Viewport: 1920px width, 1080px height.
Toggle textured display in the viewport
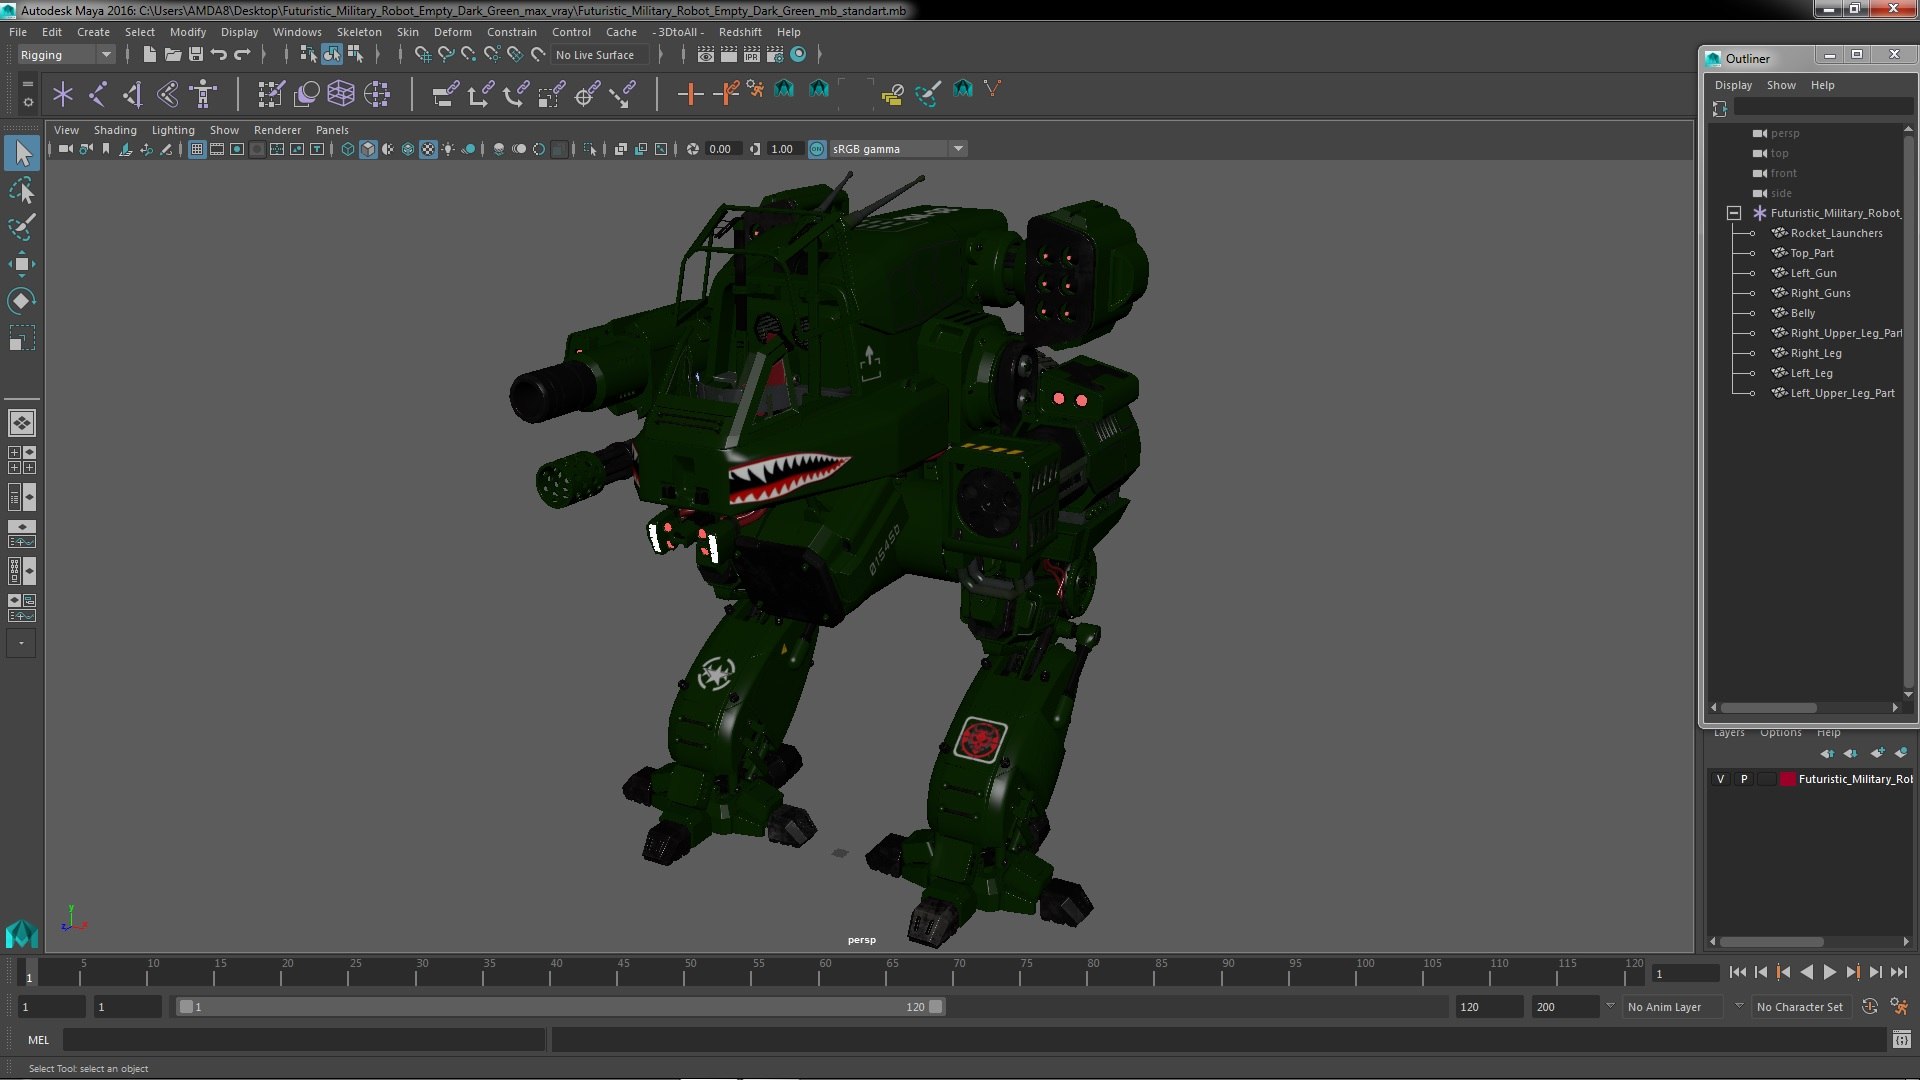click(428, 149)
